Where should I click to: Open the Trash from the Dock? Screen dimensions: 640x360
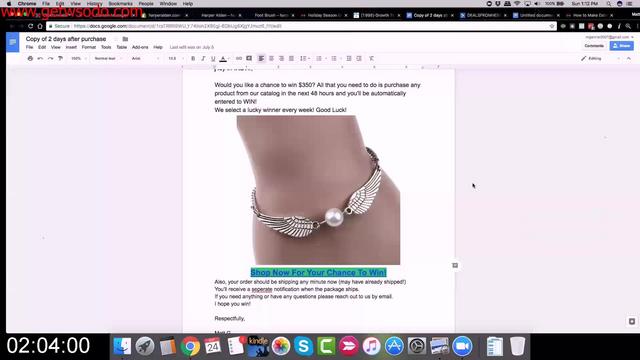coord(517,346)
